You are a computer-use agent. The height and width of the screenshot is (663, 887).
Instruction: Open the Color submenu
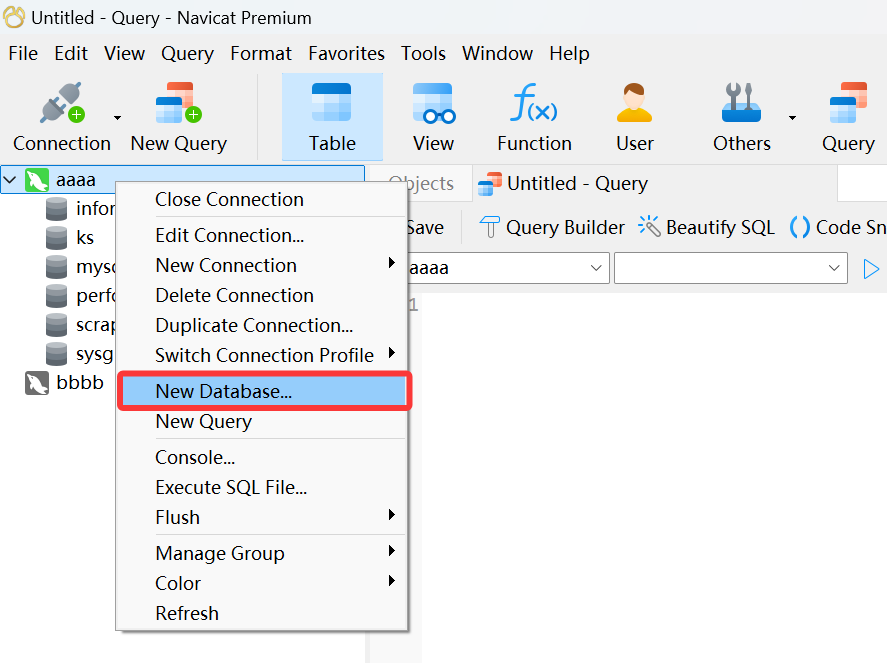tap(262, 583)
